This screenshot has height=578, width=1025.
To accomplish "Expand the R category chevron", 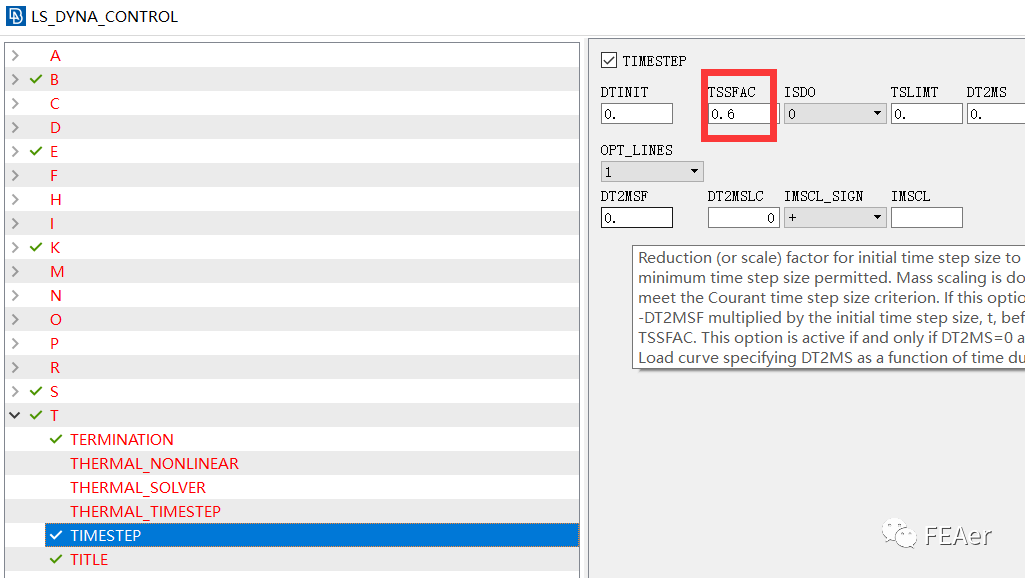I will tap(15, 367).
